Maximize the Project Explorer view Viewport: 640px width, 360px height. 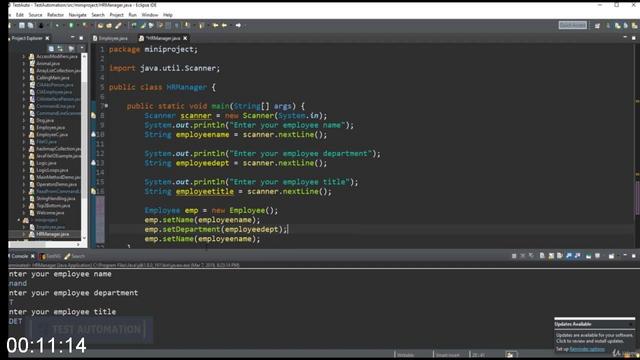(81, 38)
